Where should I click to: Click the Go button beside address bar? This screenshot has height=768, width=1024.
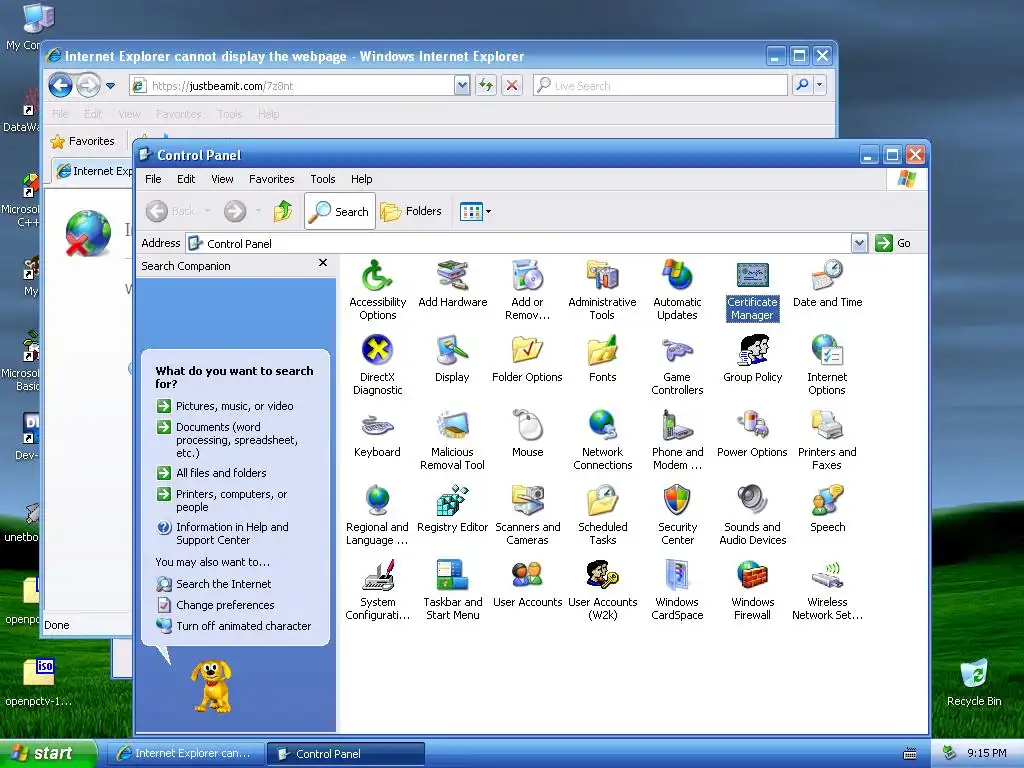[x=893, y=243]
